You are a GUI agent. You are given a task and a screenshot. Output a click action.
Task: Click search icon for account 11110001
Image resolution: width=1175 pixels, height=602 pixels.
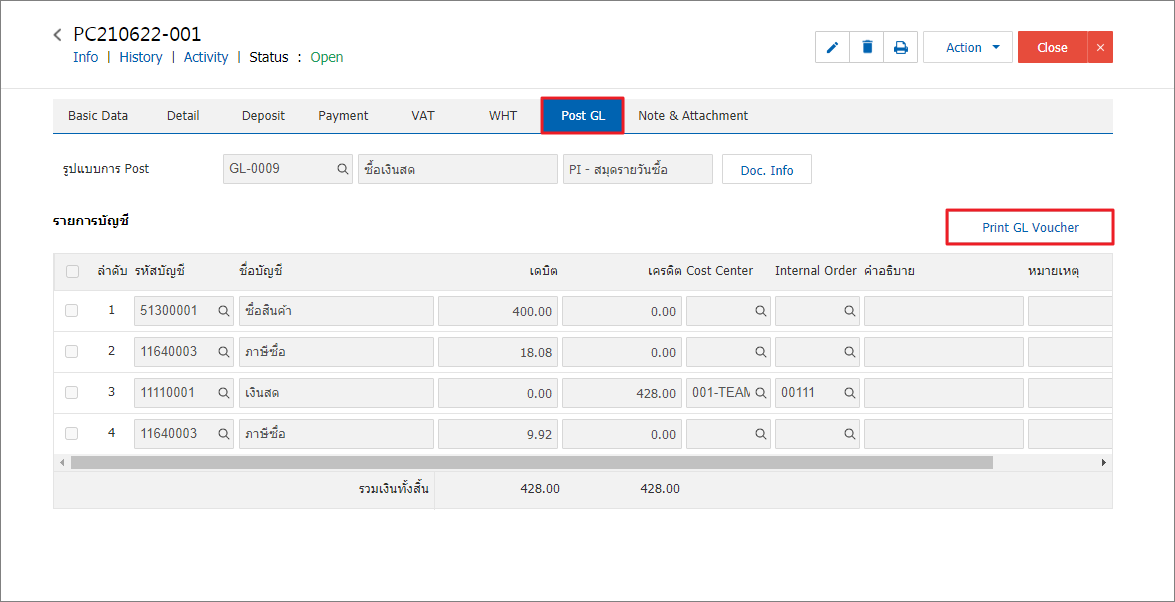pos(223,392)
